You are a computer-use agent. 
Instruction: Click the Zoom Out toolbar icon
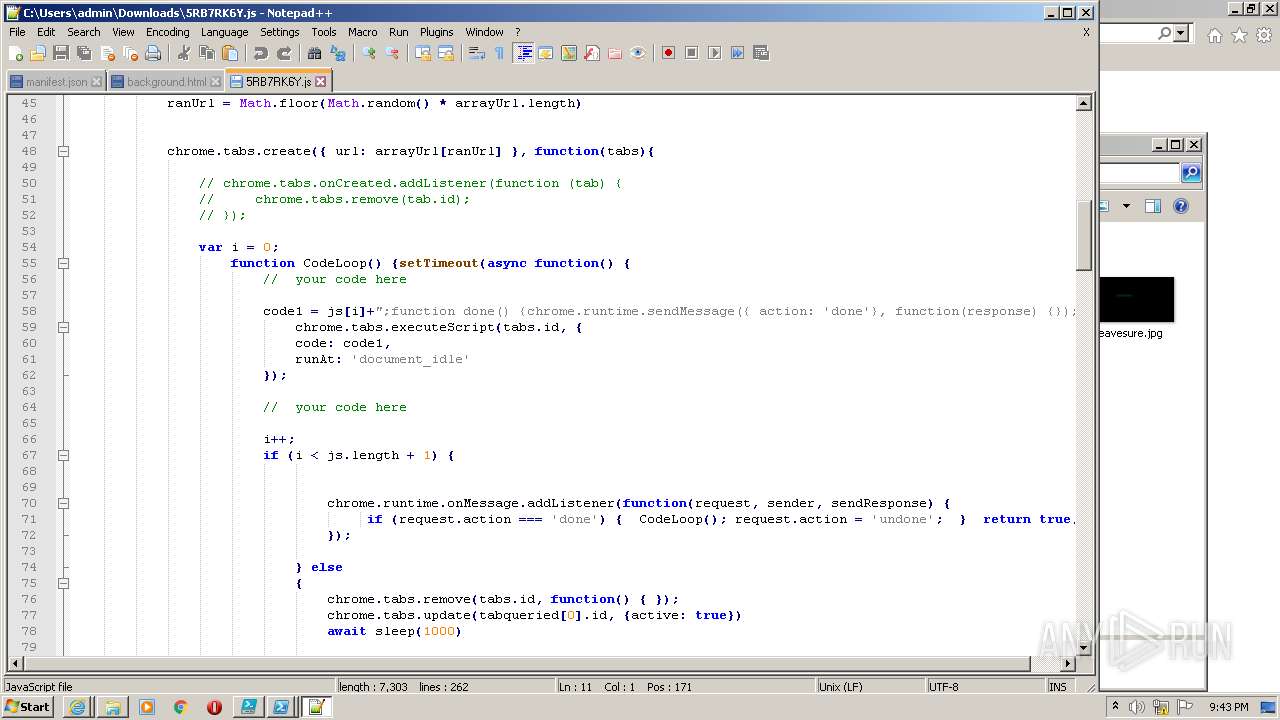392,53
